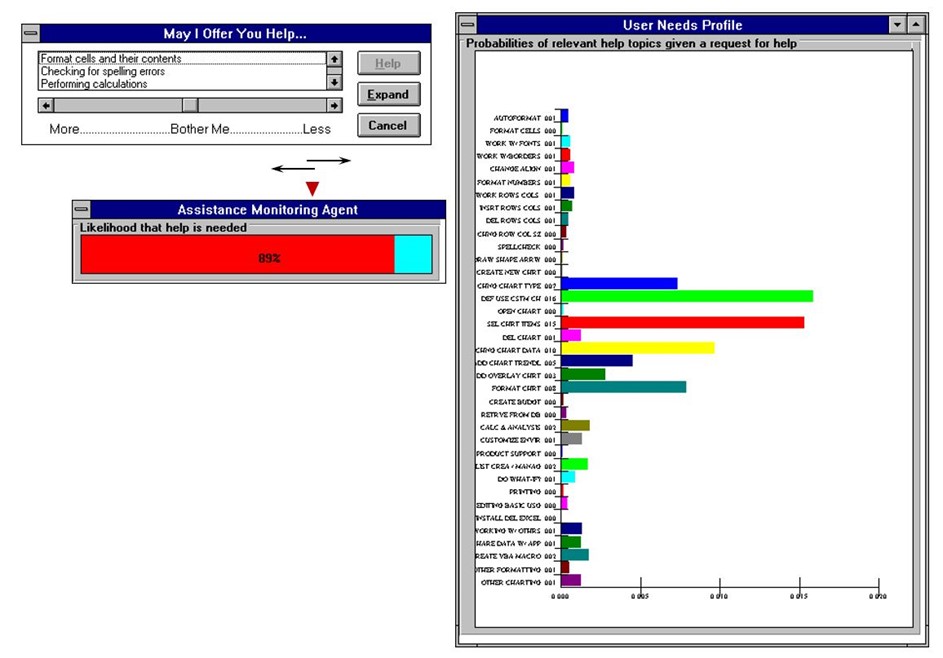This screenshot has height=658, width=943.
Task: Select 'Format cells and their contents' topic
Action: [x=111, y=59]
